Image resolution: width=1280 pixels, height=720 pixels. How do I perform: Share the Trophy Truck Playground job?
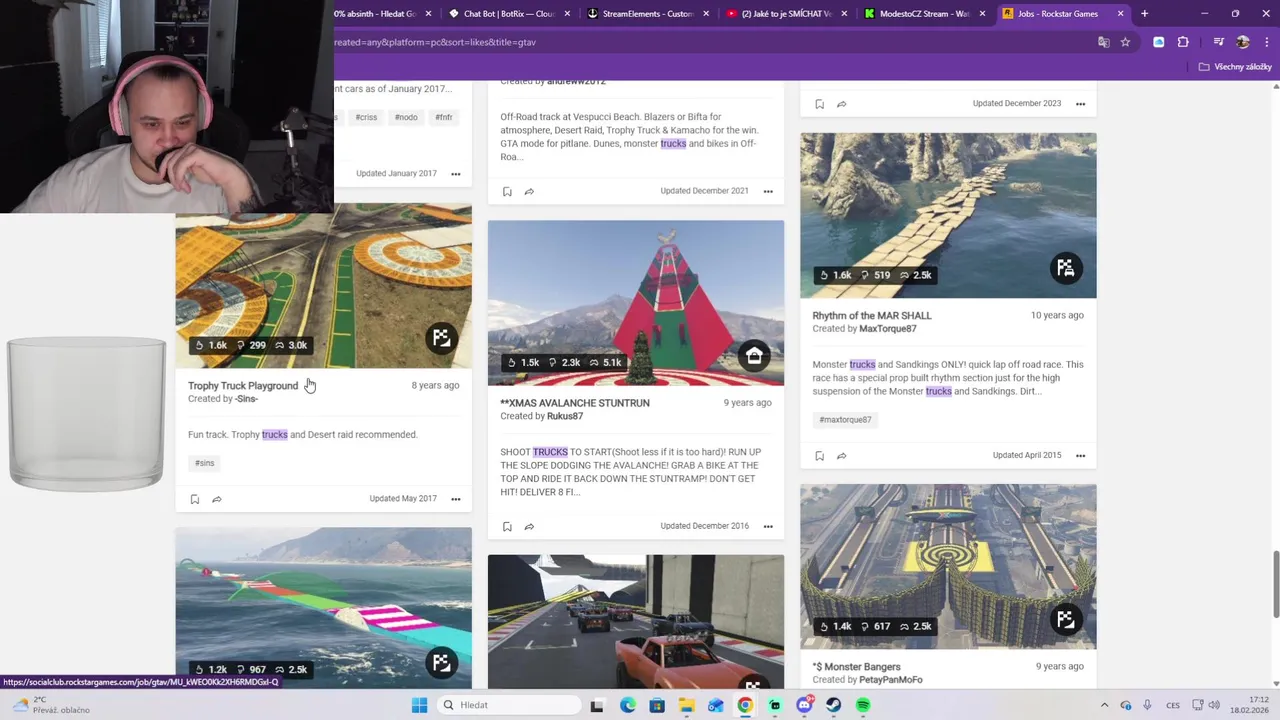click(x=217, y=499)
